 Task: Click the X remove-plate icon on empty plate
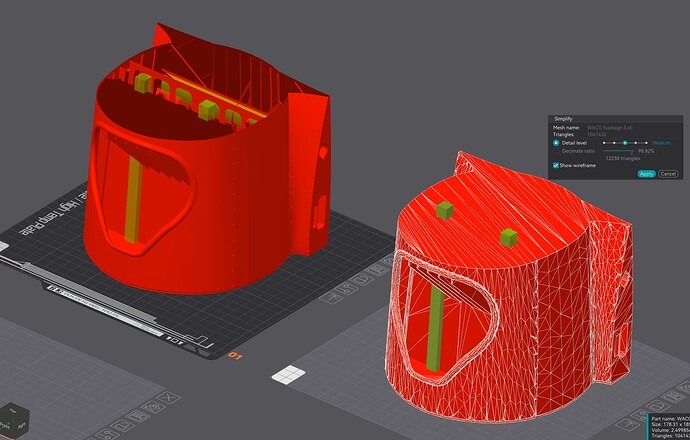pyautogui.click(x=168, y=397)
